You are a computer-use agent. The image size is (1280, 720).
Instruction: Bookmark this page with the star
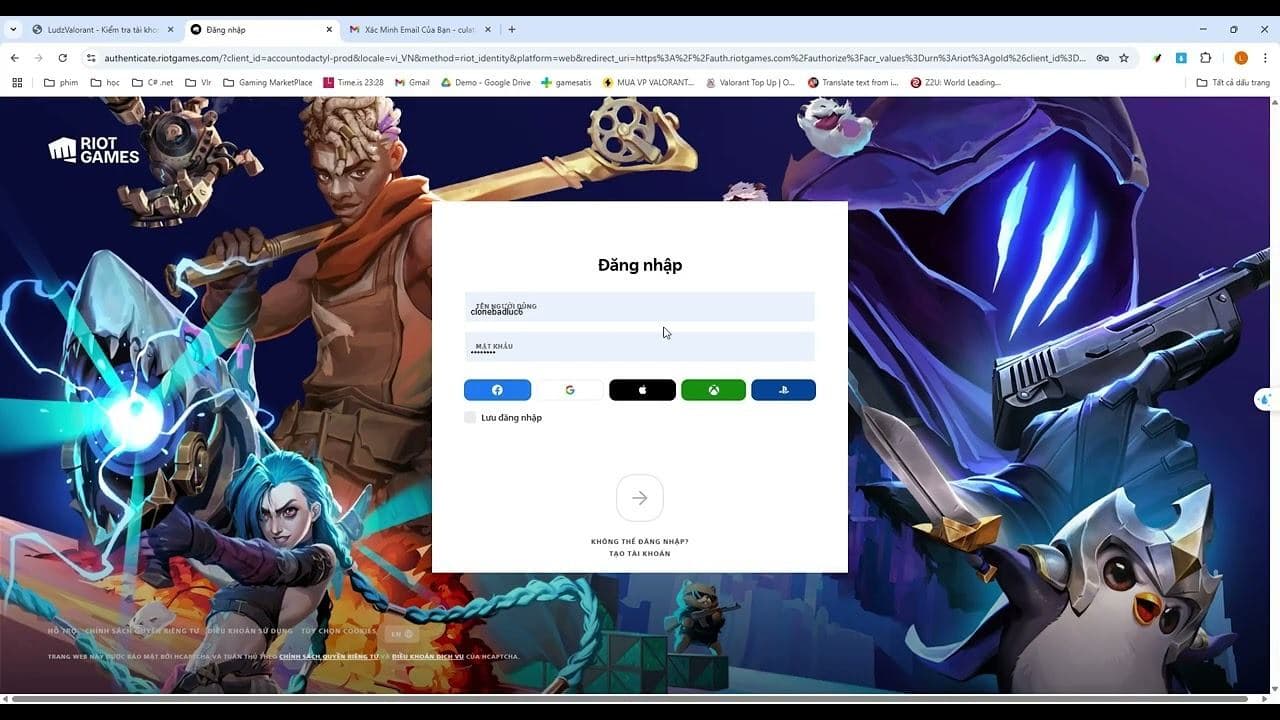click(1124, 58)
